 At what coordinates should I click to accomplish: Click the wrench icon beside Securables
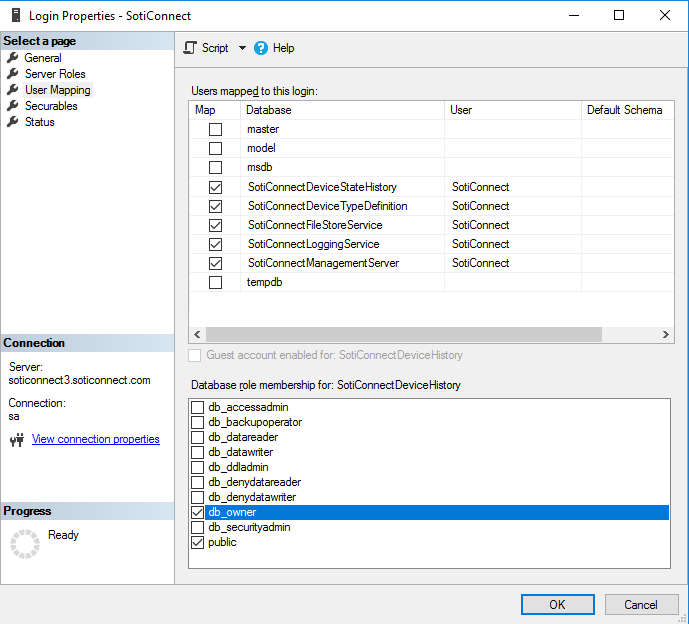pos(13,105)
